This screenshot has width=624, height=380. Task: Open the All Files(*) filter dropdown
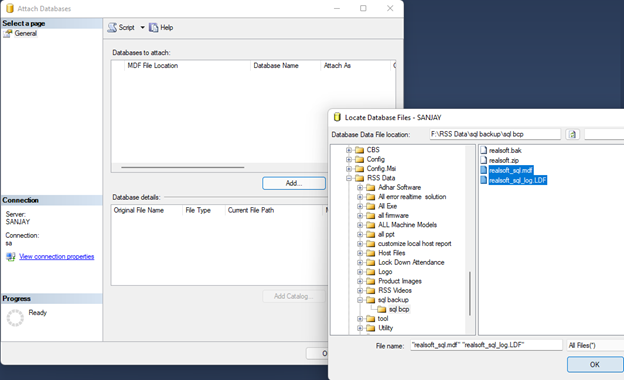[595, 345]
